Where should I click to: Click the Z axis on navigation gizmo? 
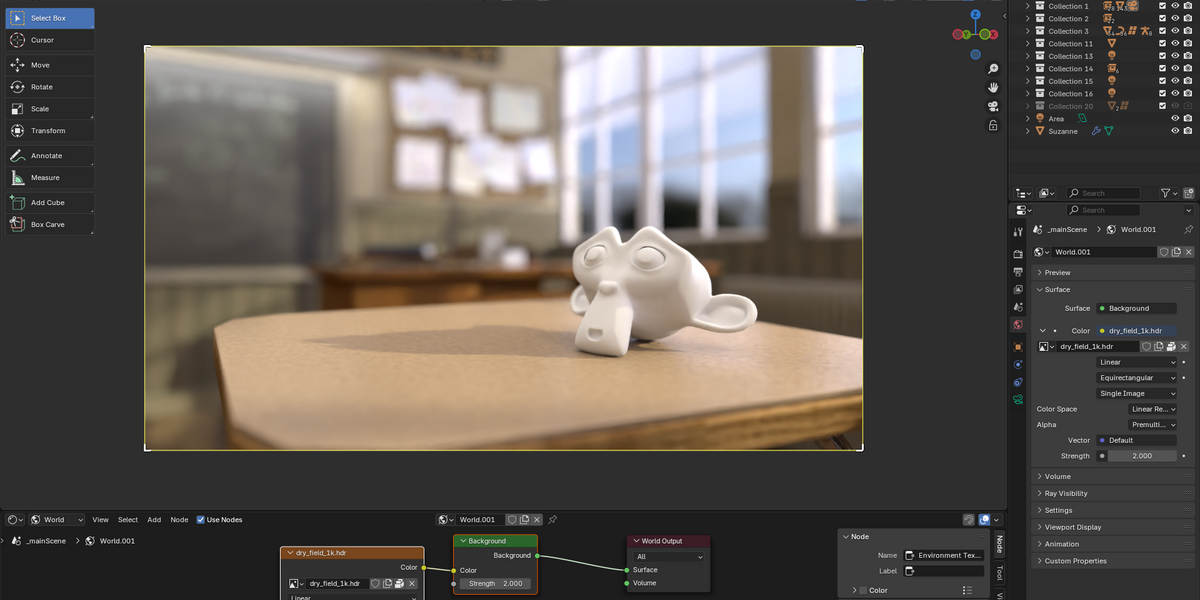[x=976, y=15]
